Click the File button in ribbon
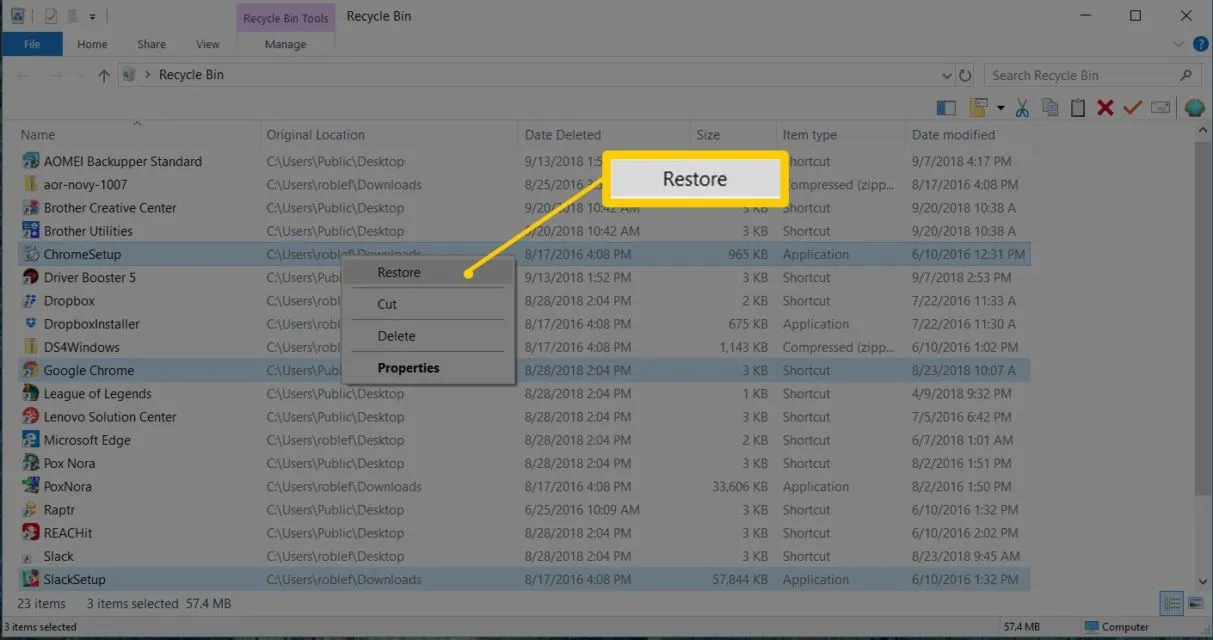Image resolution: width=1213 pixels, height=640 pixels. [x=32, y=44]
